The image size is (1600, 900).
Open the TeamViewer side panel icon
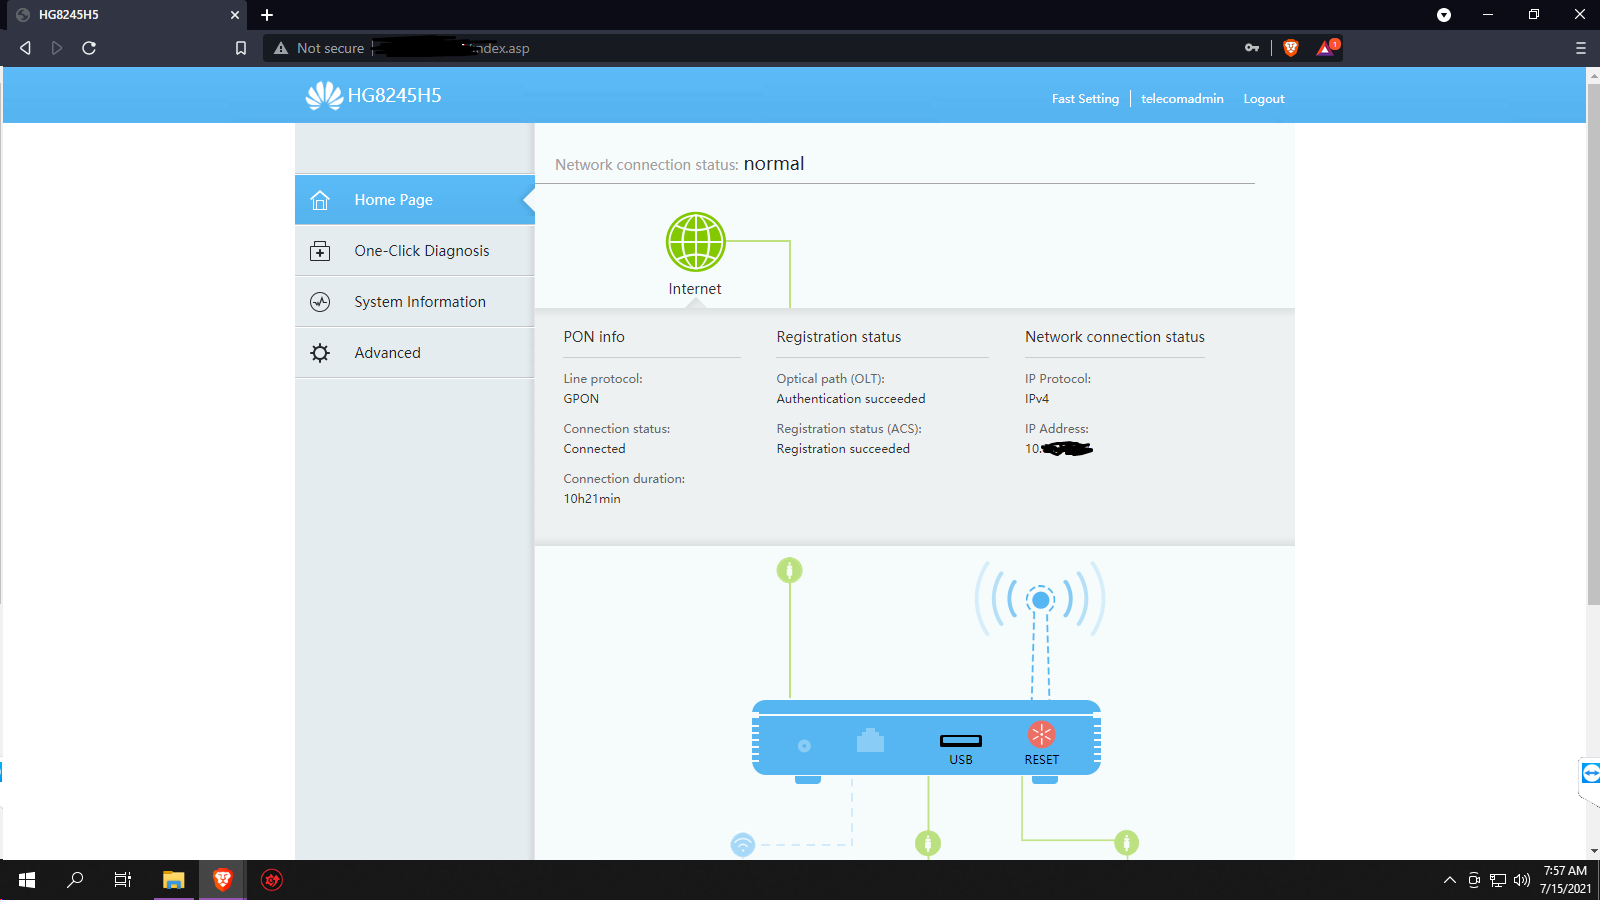(1590, 773)
